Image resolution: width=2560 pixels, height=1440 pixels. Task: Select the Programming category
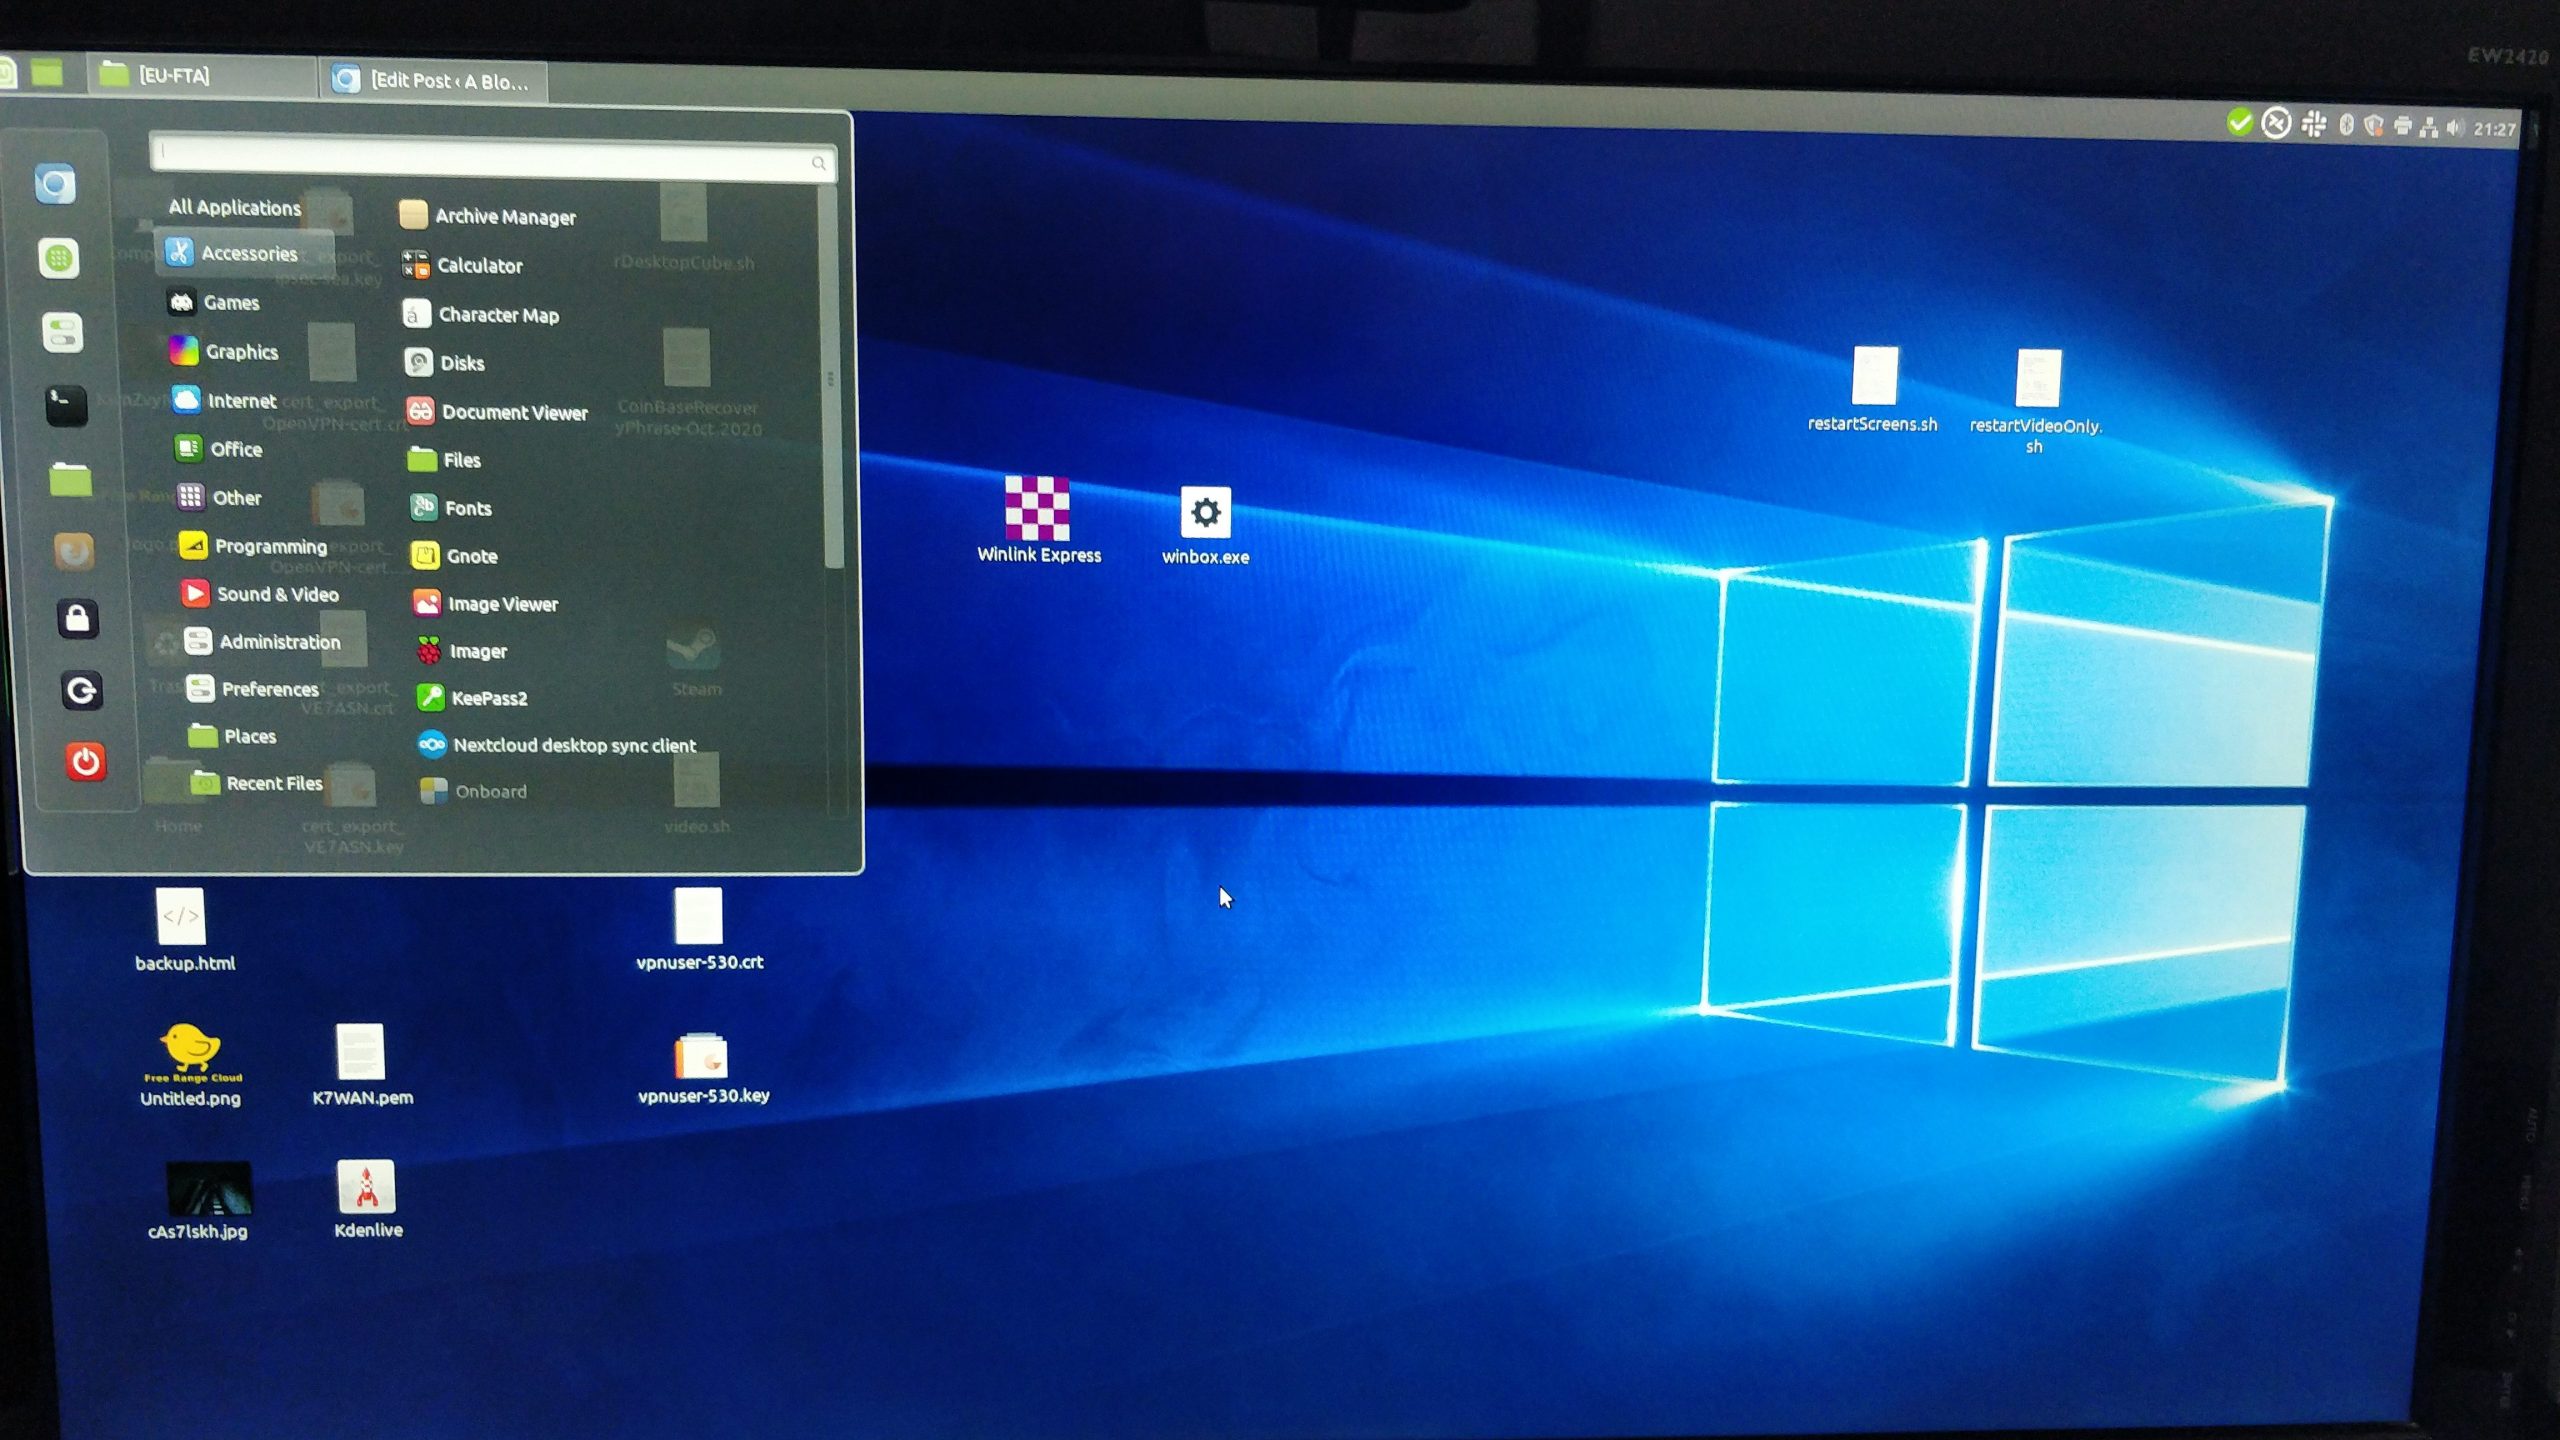click(x=253, y=546)
